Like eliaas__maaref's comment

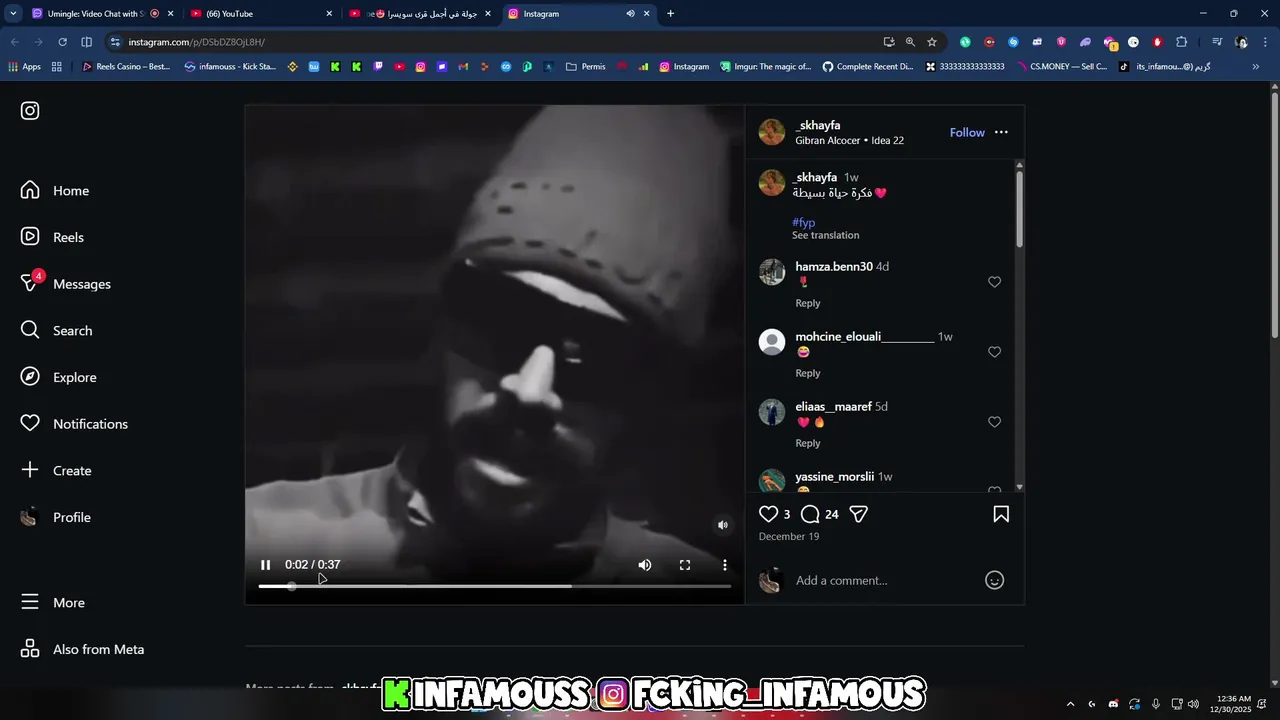click(x=994, y=422)
